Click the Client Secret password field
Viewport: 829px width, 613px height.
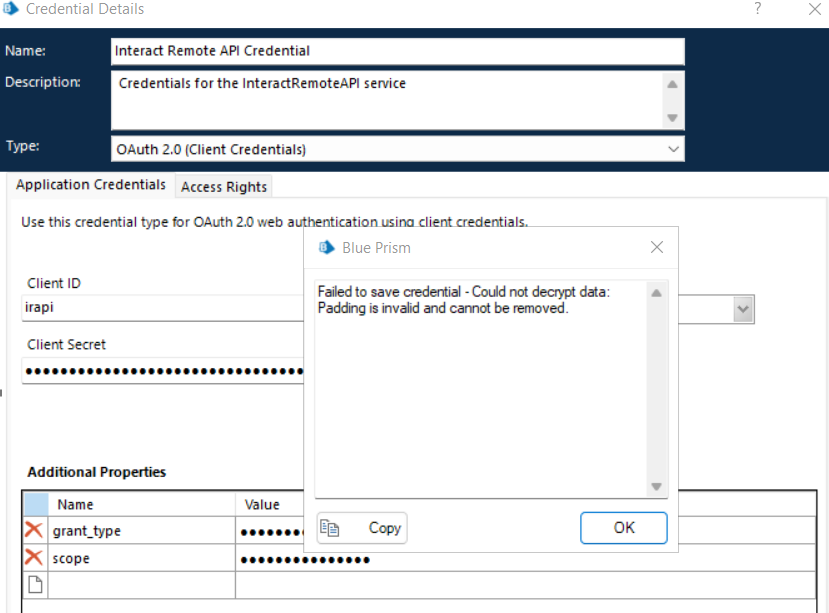pos(160,372)
